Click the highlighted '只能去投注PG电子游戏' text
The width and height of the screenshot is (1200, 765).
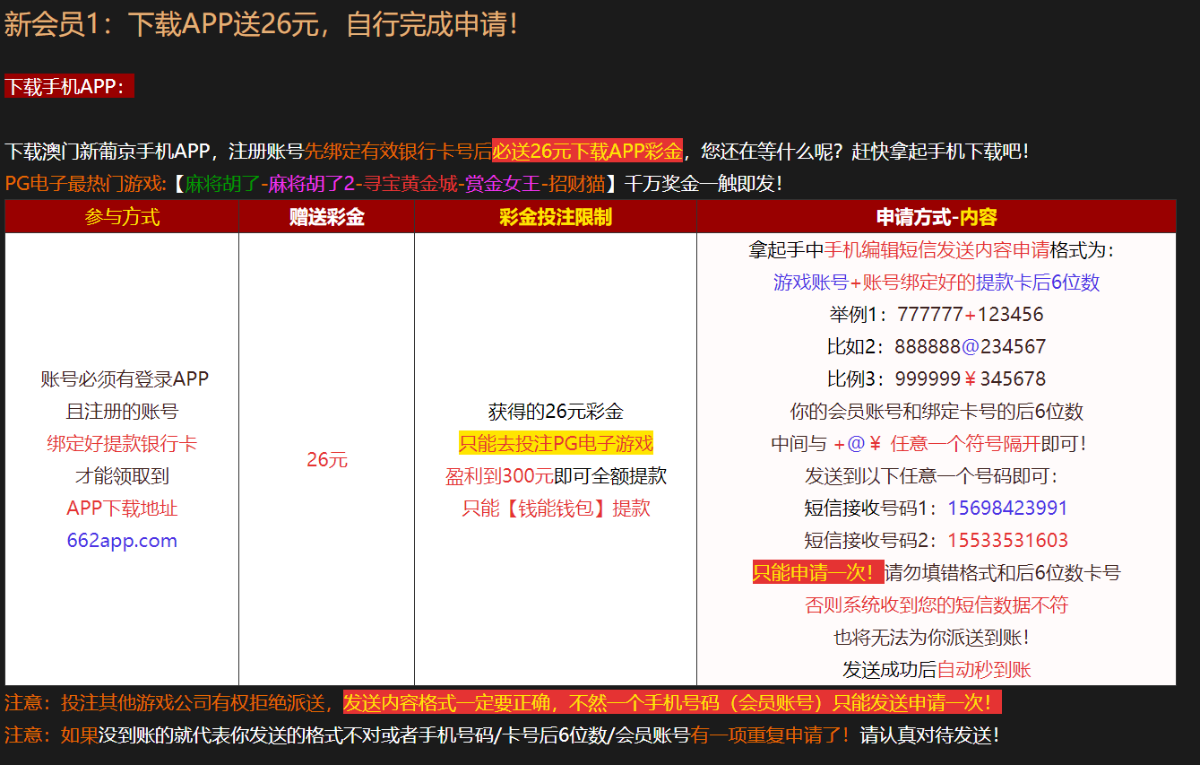pos(556,444)
